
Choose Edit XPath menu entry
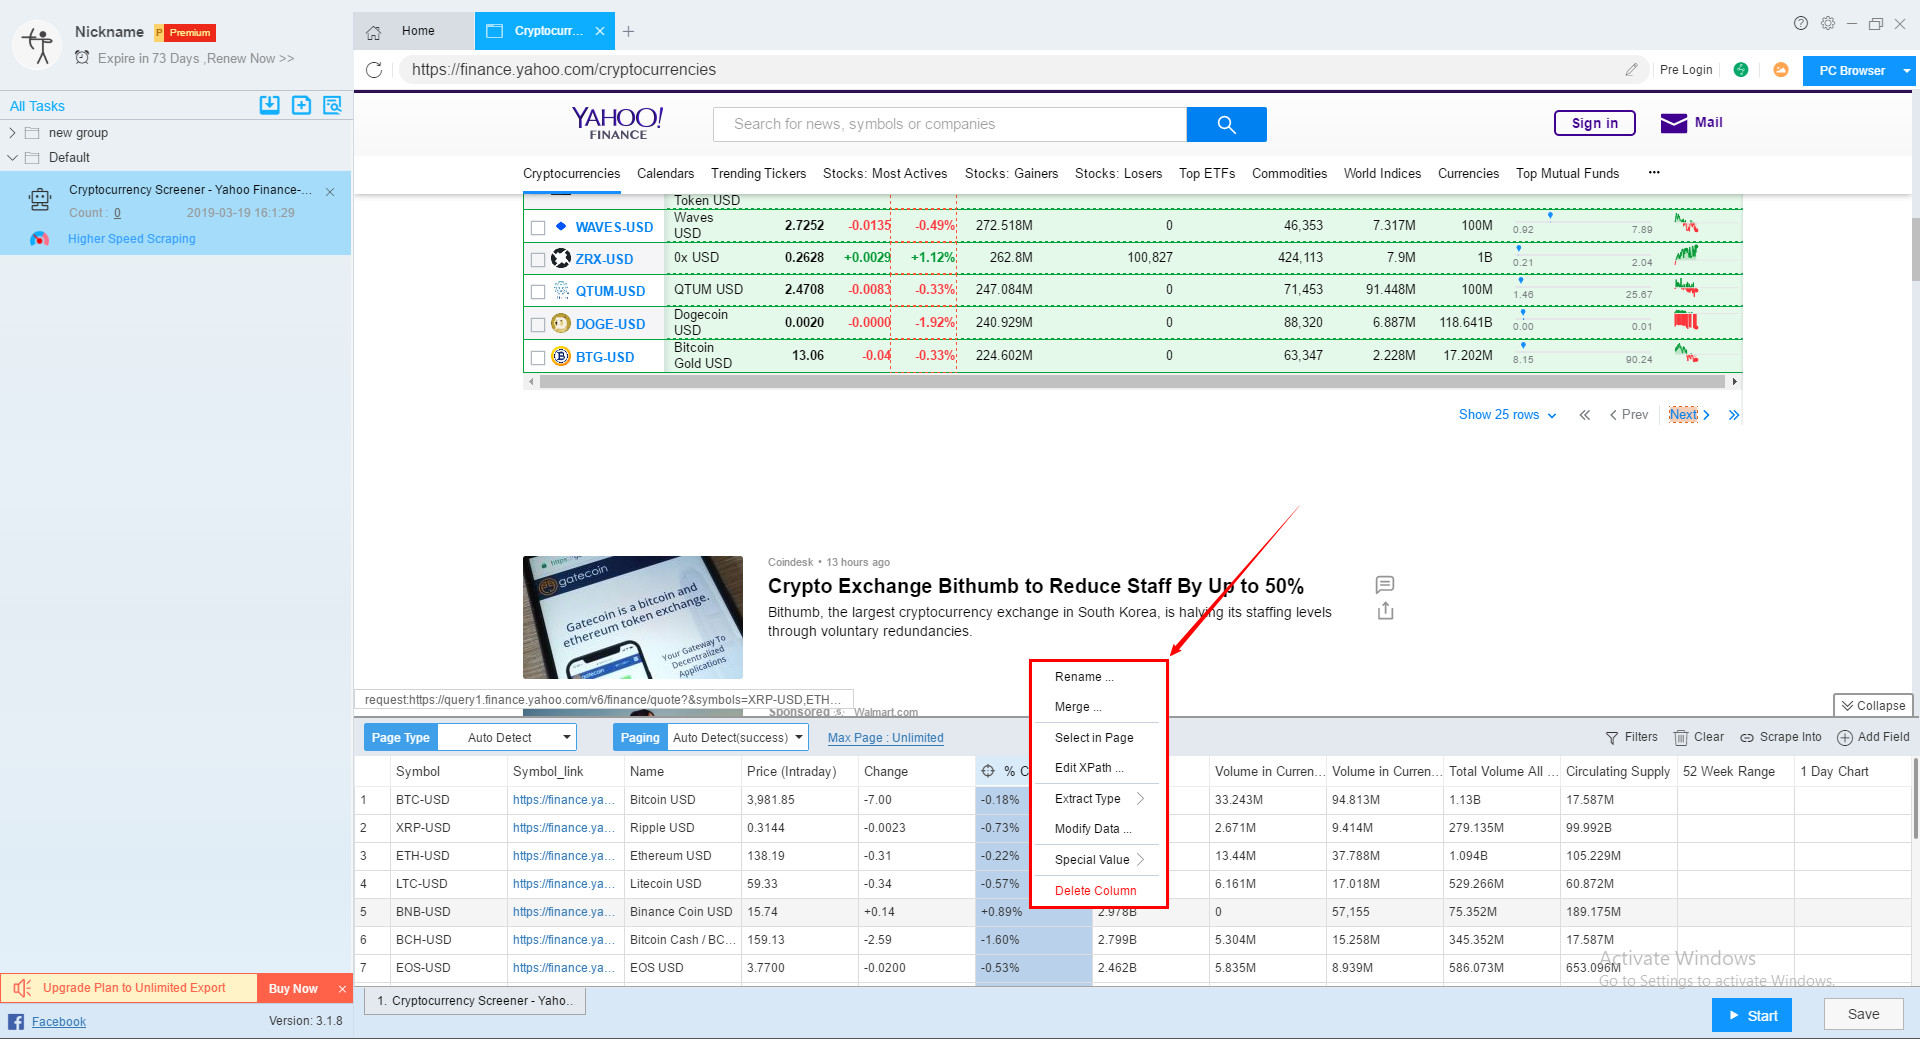(x=1089, y=768)
